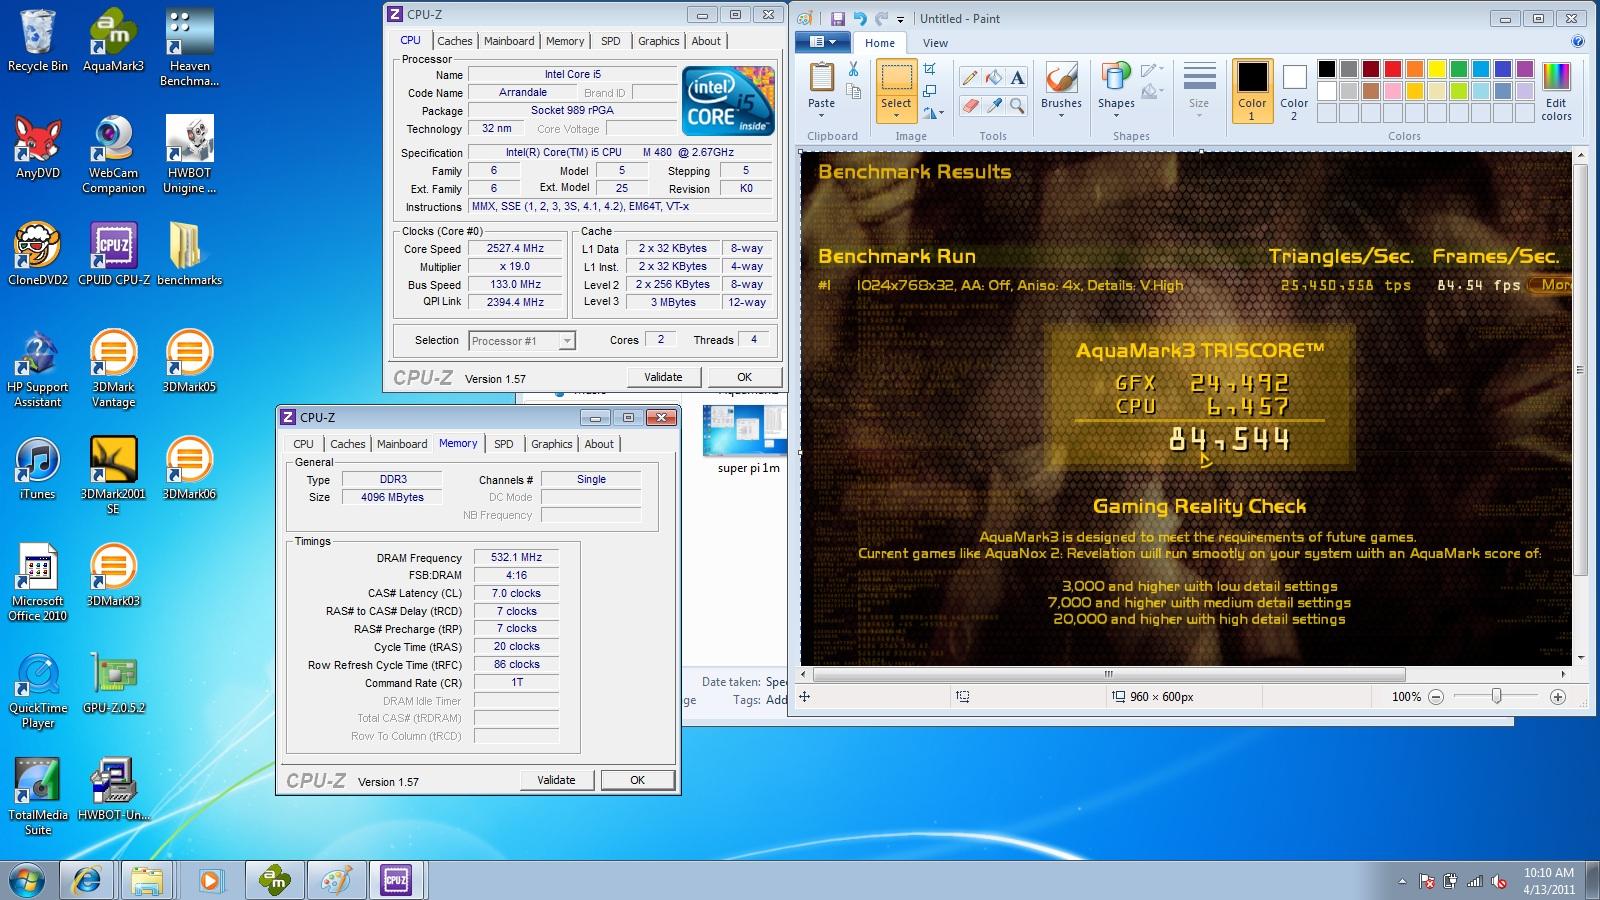Click the Paint zoom slider handle
The height and width of the screenshot is (900, 1600).
click(1496, 696)
